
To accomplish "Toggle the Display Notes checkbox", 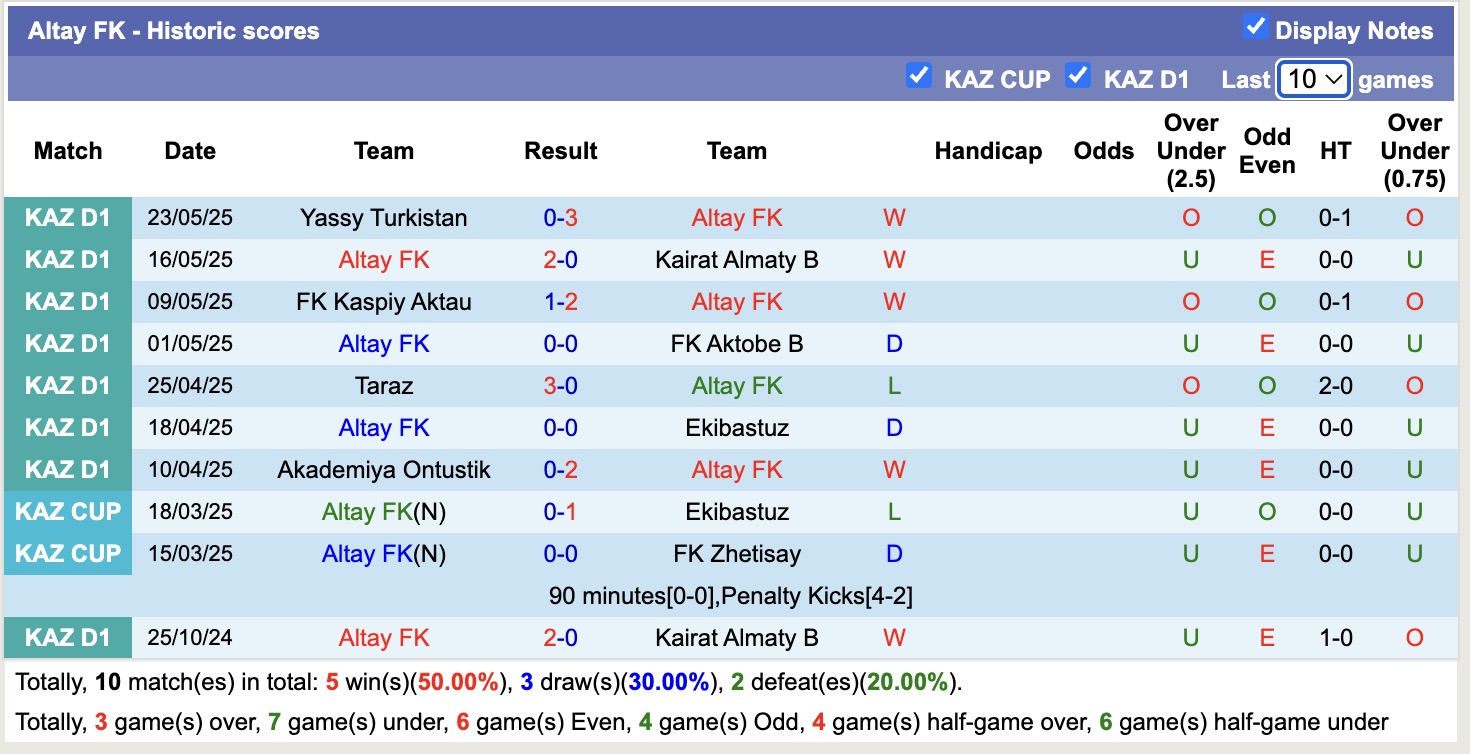I will click(1254, 29).
